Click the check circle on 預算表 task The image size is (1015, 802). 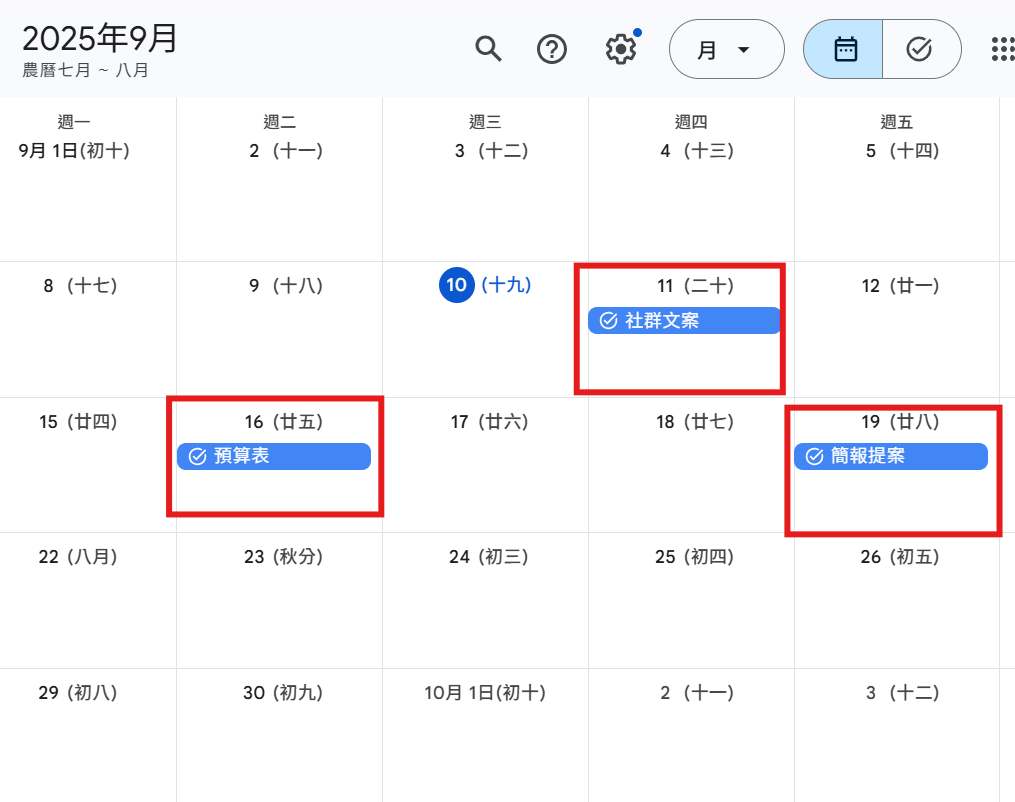(x=197, y=457)
